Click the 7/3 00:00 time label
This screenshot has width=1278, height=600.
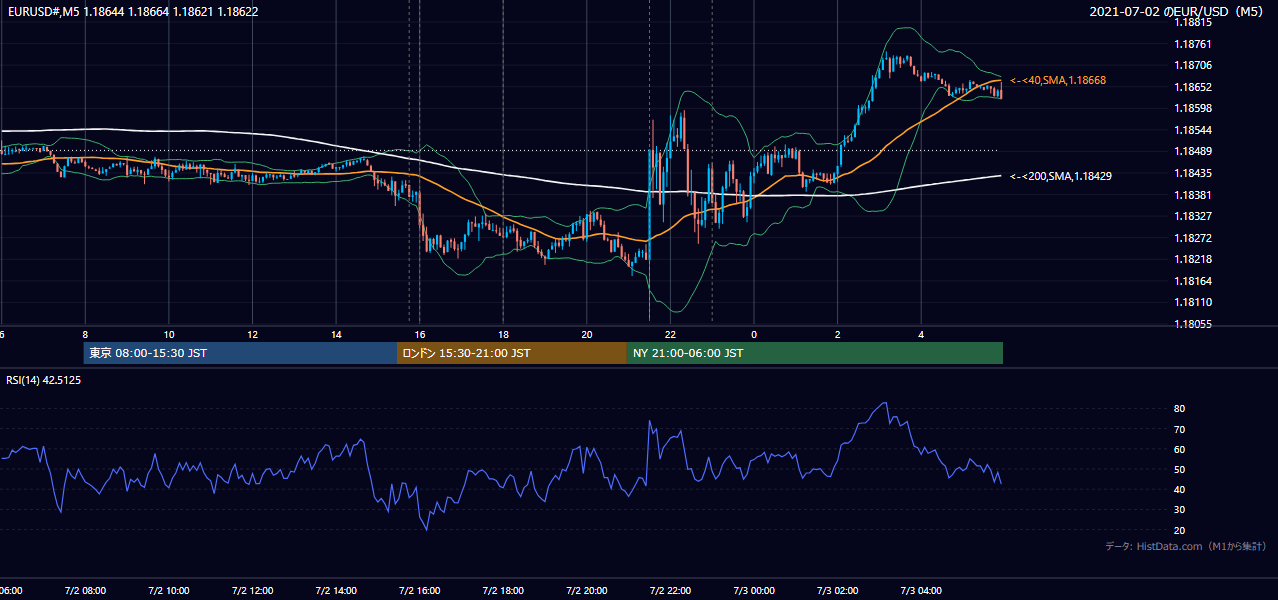pyautogui.click(x=754, y=590)
